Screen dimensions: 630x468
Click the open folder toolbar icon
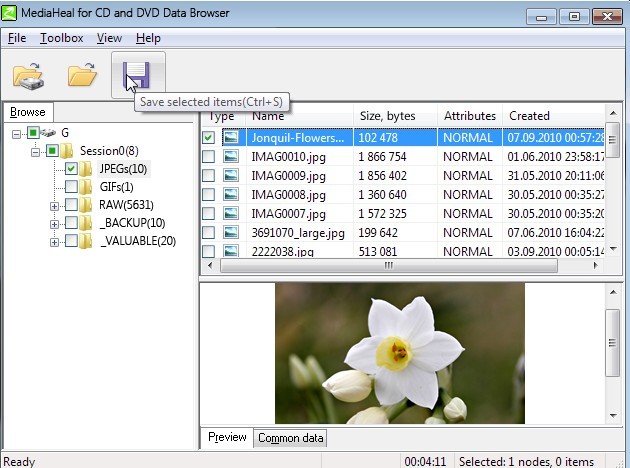click(x=82, y=75)
